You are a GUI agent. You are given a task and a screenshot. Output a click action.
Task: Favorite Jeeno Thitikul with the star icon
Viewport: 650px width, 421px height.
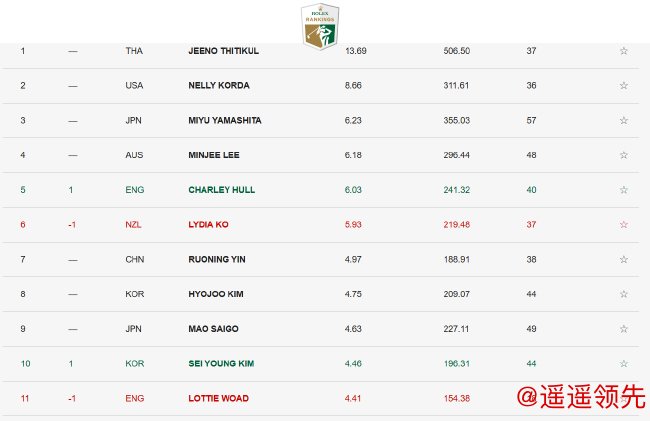pos(624,51)
